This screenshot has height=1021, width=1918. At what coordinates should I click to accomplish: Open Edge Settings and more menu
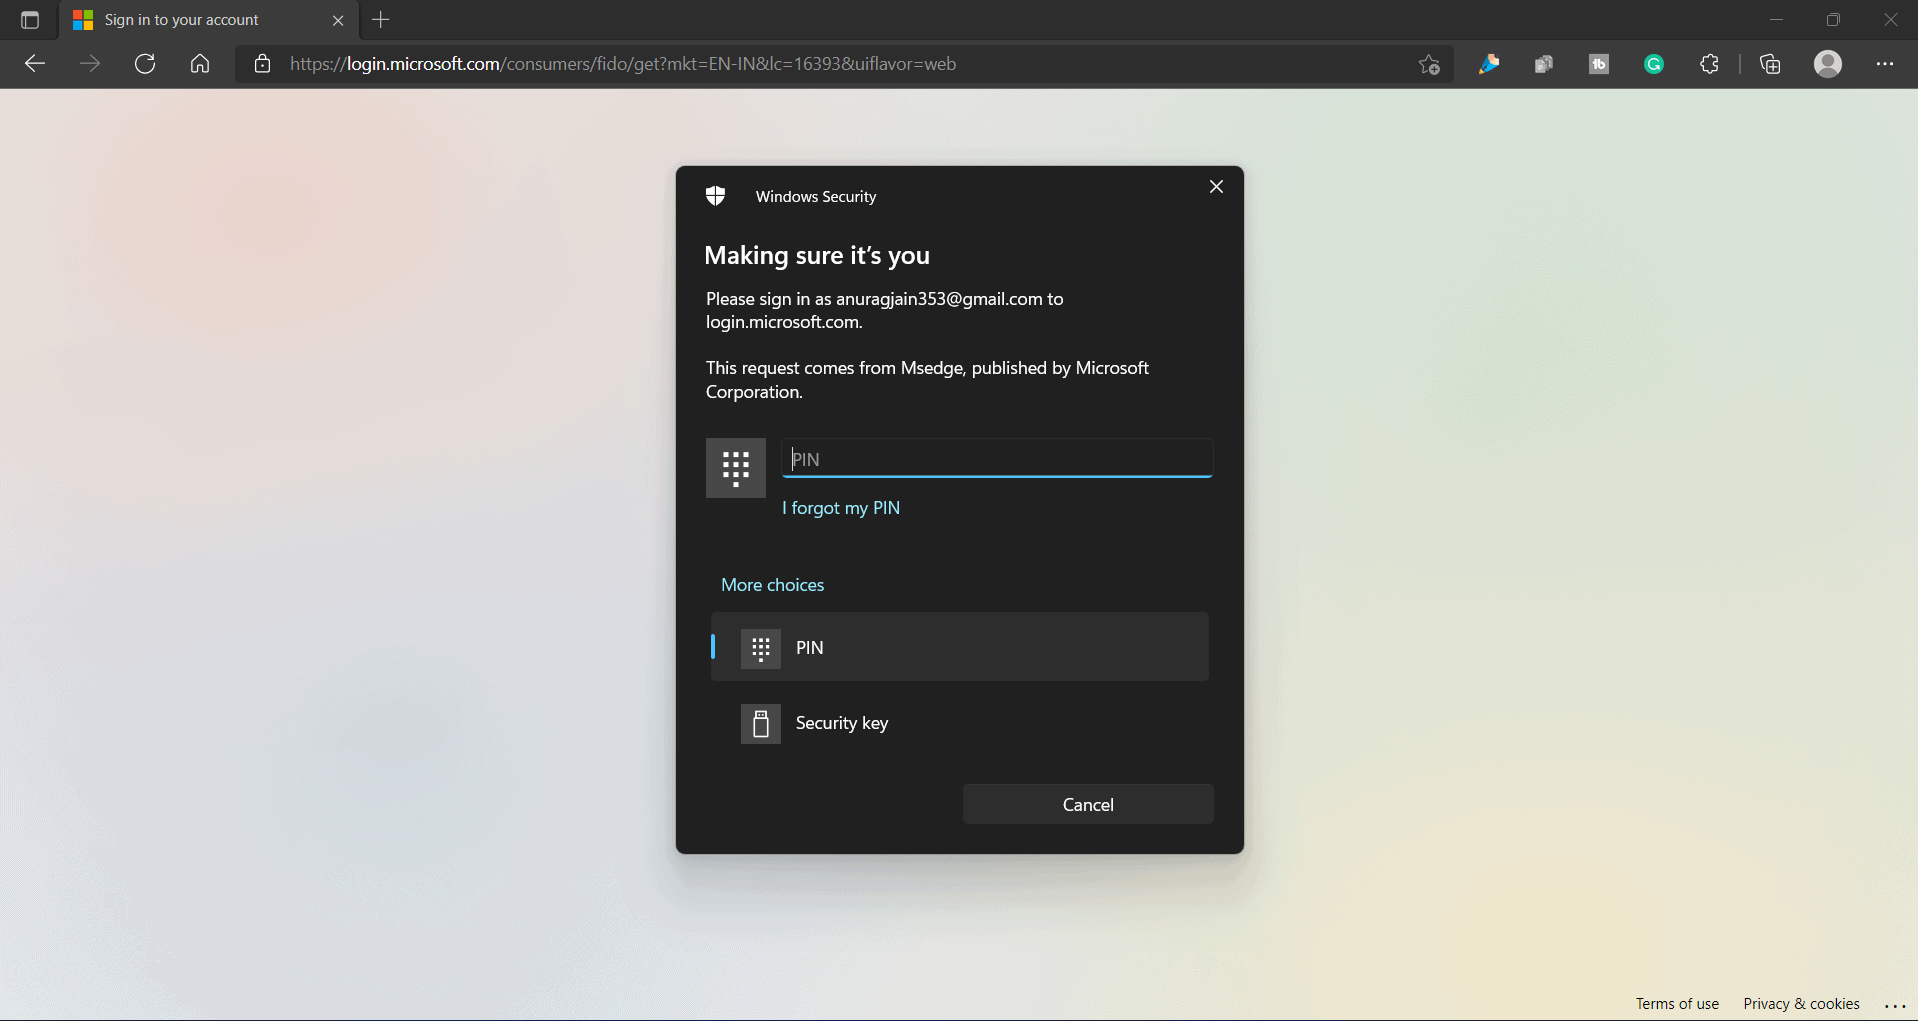click(x=1885, y=64)
